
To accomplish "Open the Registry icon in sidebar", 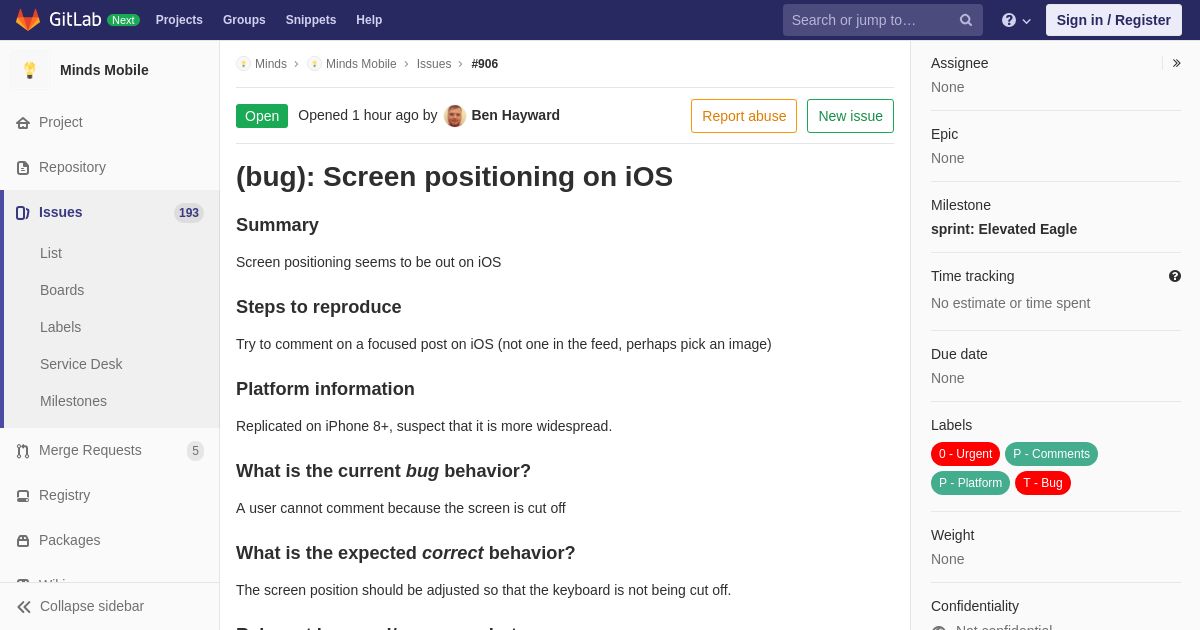I will (23, 496).
